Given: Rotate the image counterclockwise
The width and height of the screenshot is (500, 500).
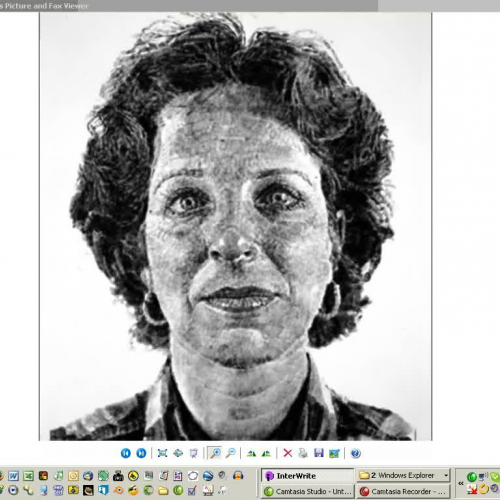Looking at the screenshot, I should tap(266, 453).
